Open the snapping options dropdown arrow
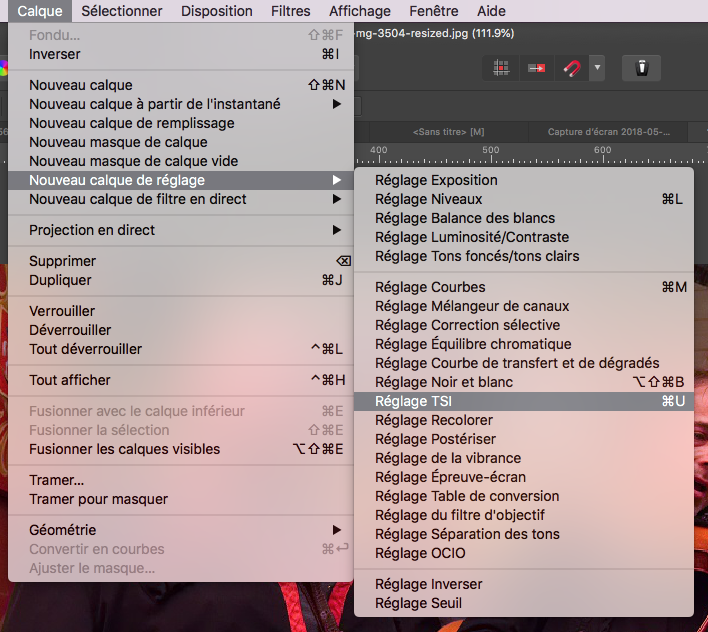Viewport: 708px width, 632px height. pos(597,68)
